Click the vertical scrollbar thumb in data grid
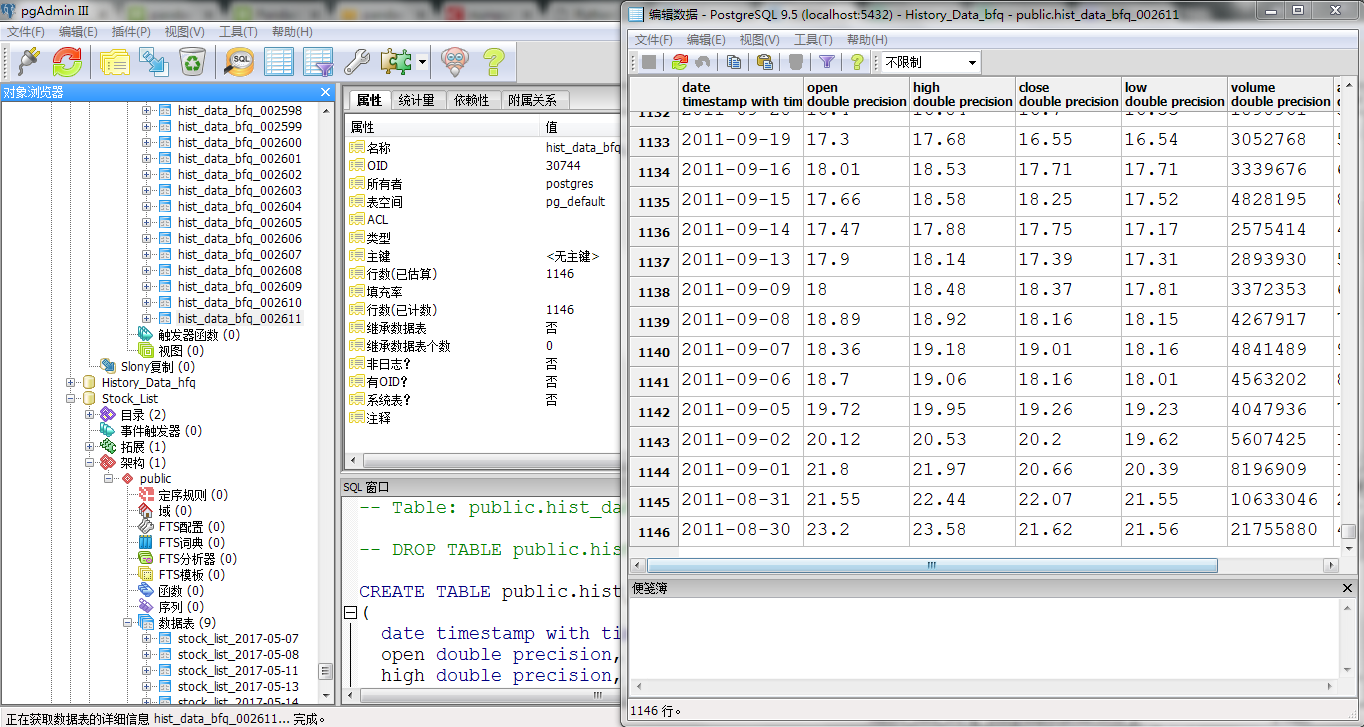 [x=1348, y=532]
